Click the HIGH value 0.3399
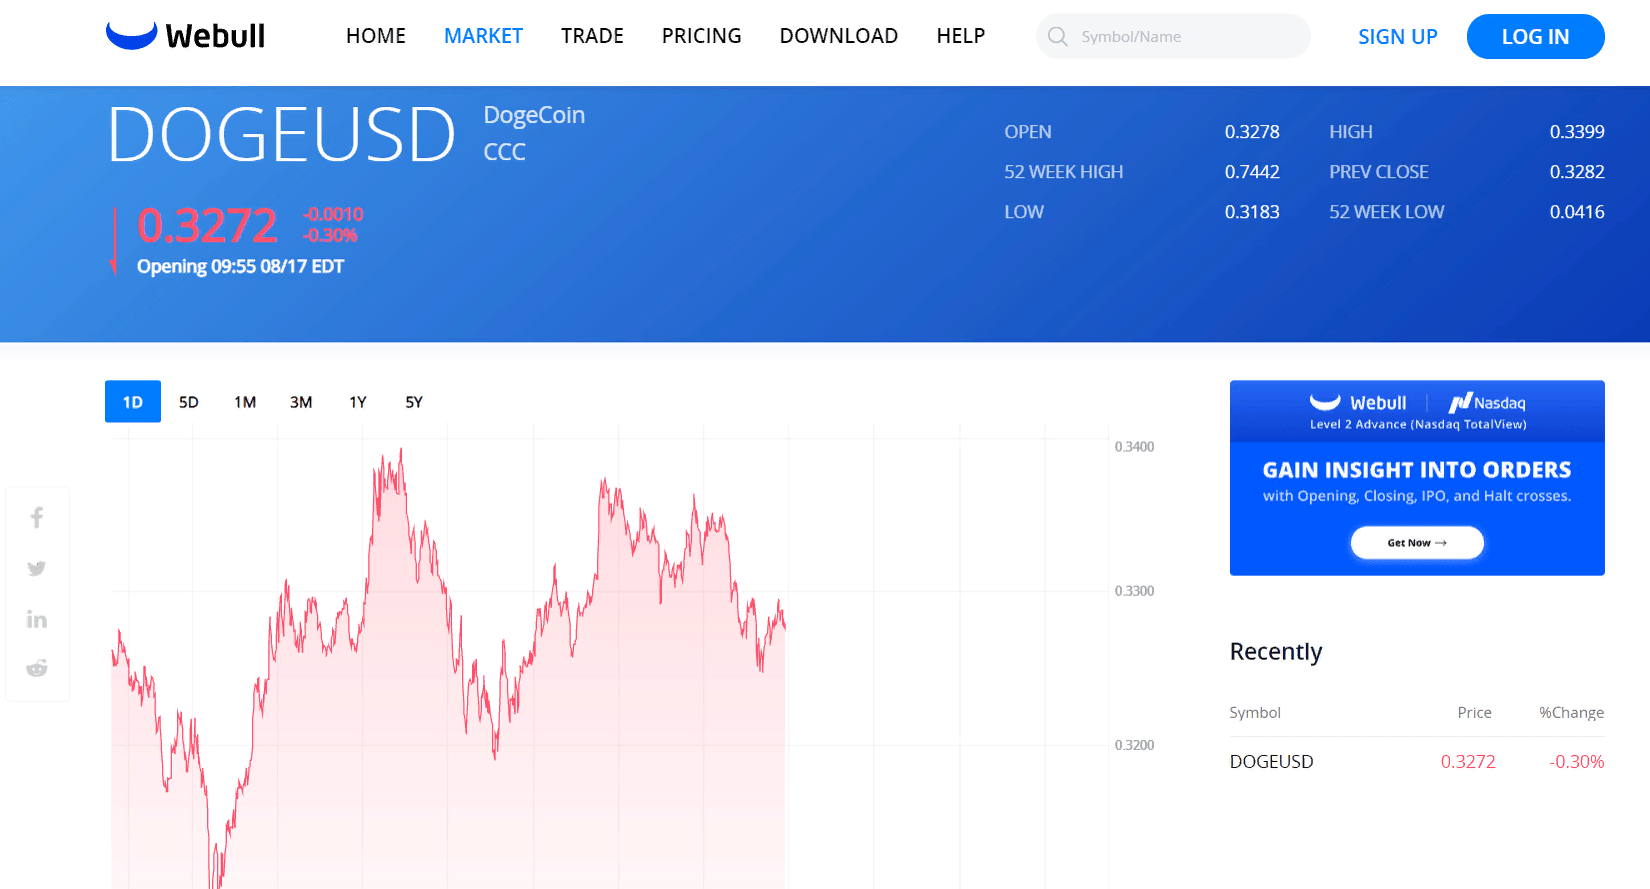The height and width of the screenshot is (889, 1650). click(1577, 132)
